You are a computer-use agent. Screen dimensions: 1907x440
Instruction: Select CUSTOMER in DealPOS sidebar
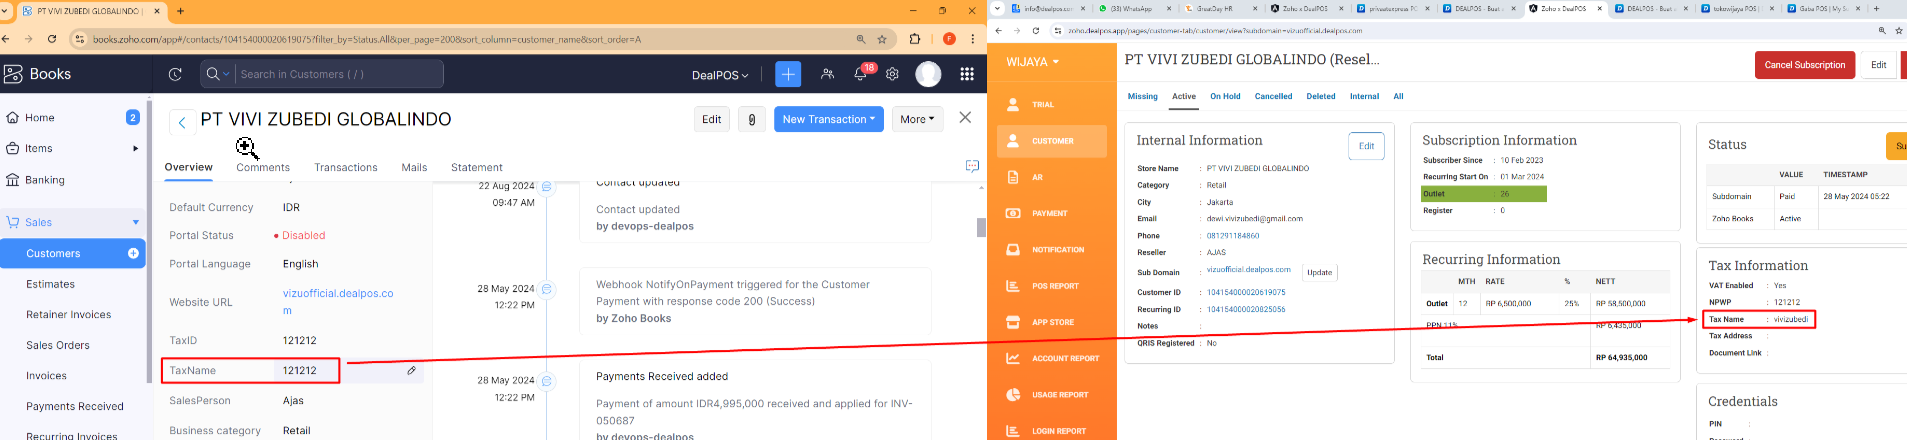(x=1052, y=141)
